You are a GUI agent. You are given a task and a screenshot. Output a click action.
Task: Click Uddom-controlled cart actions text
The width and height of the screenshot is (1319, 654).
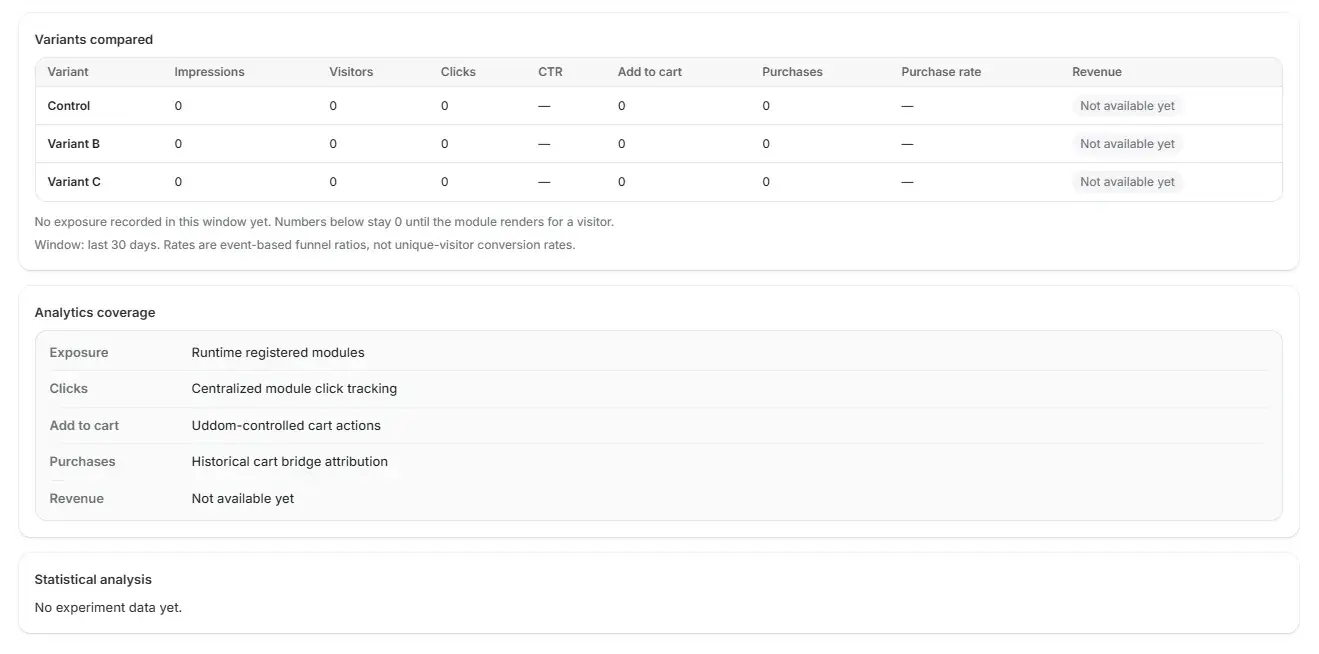click(x=286, y=426)
